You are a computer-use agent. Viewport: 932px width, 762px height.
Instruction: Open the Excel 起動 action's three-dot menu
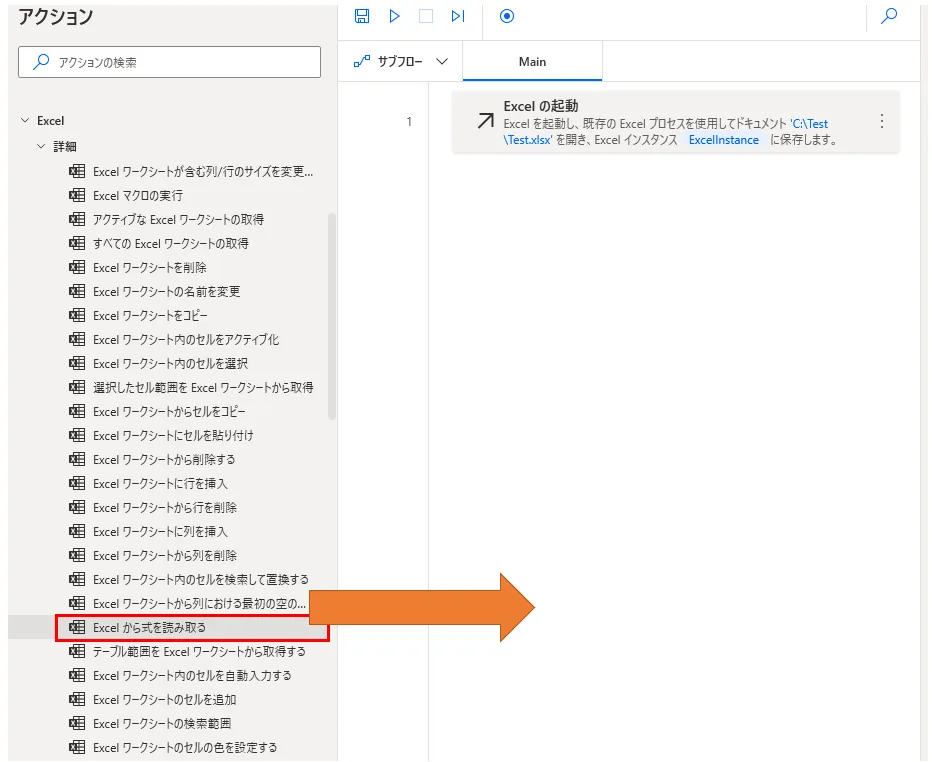pyautogui.click(x=881, y=121)
